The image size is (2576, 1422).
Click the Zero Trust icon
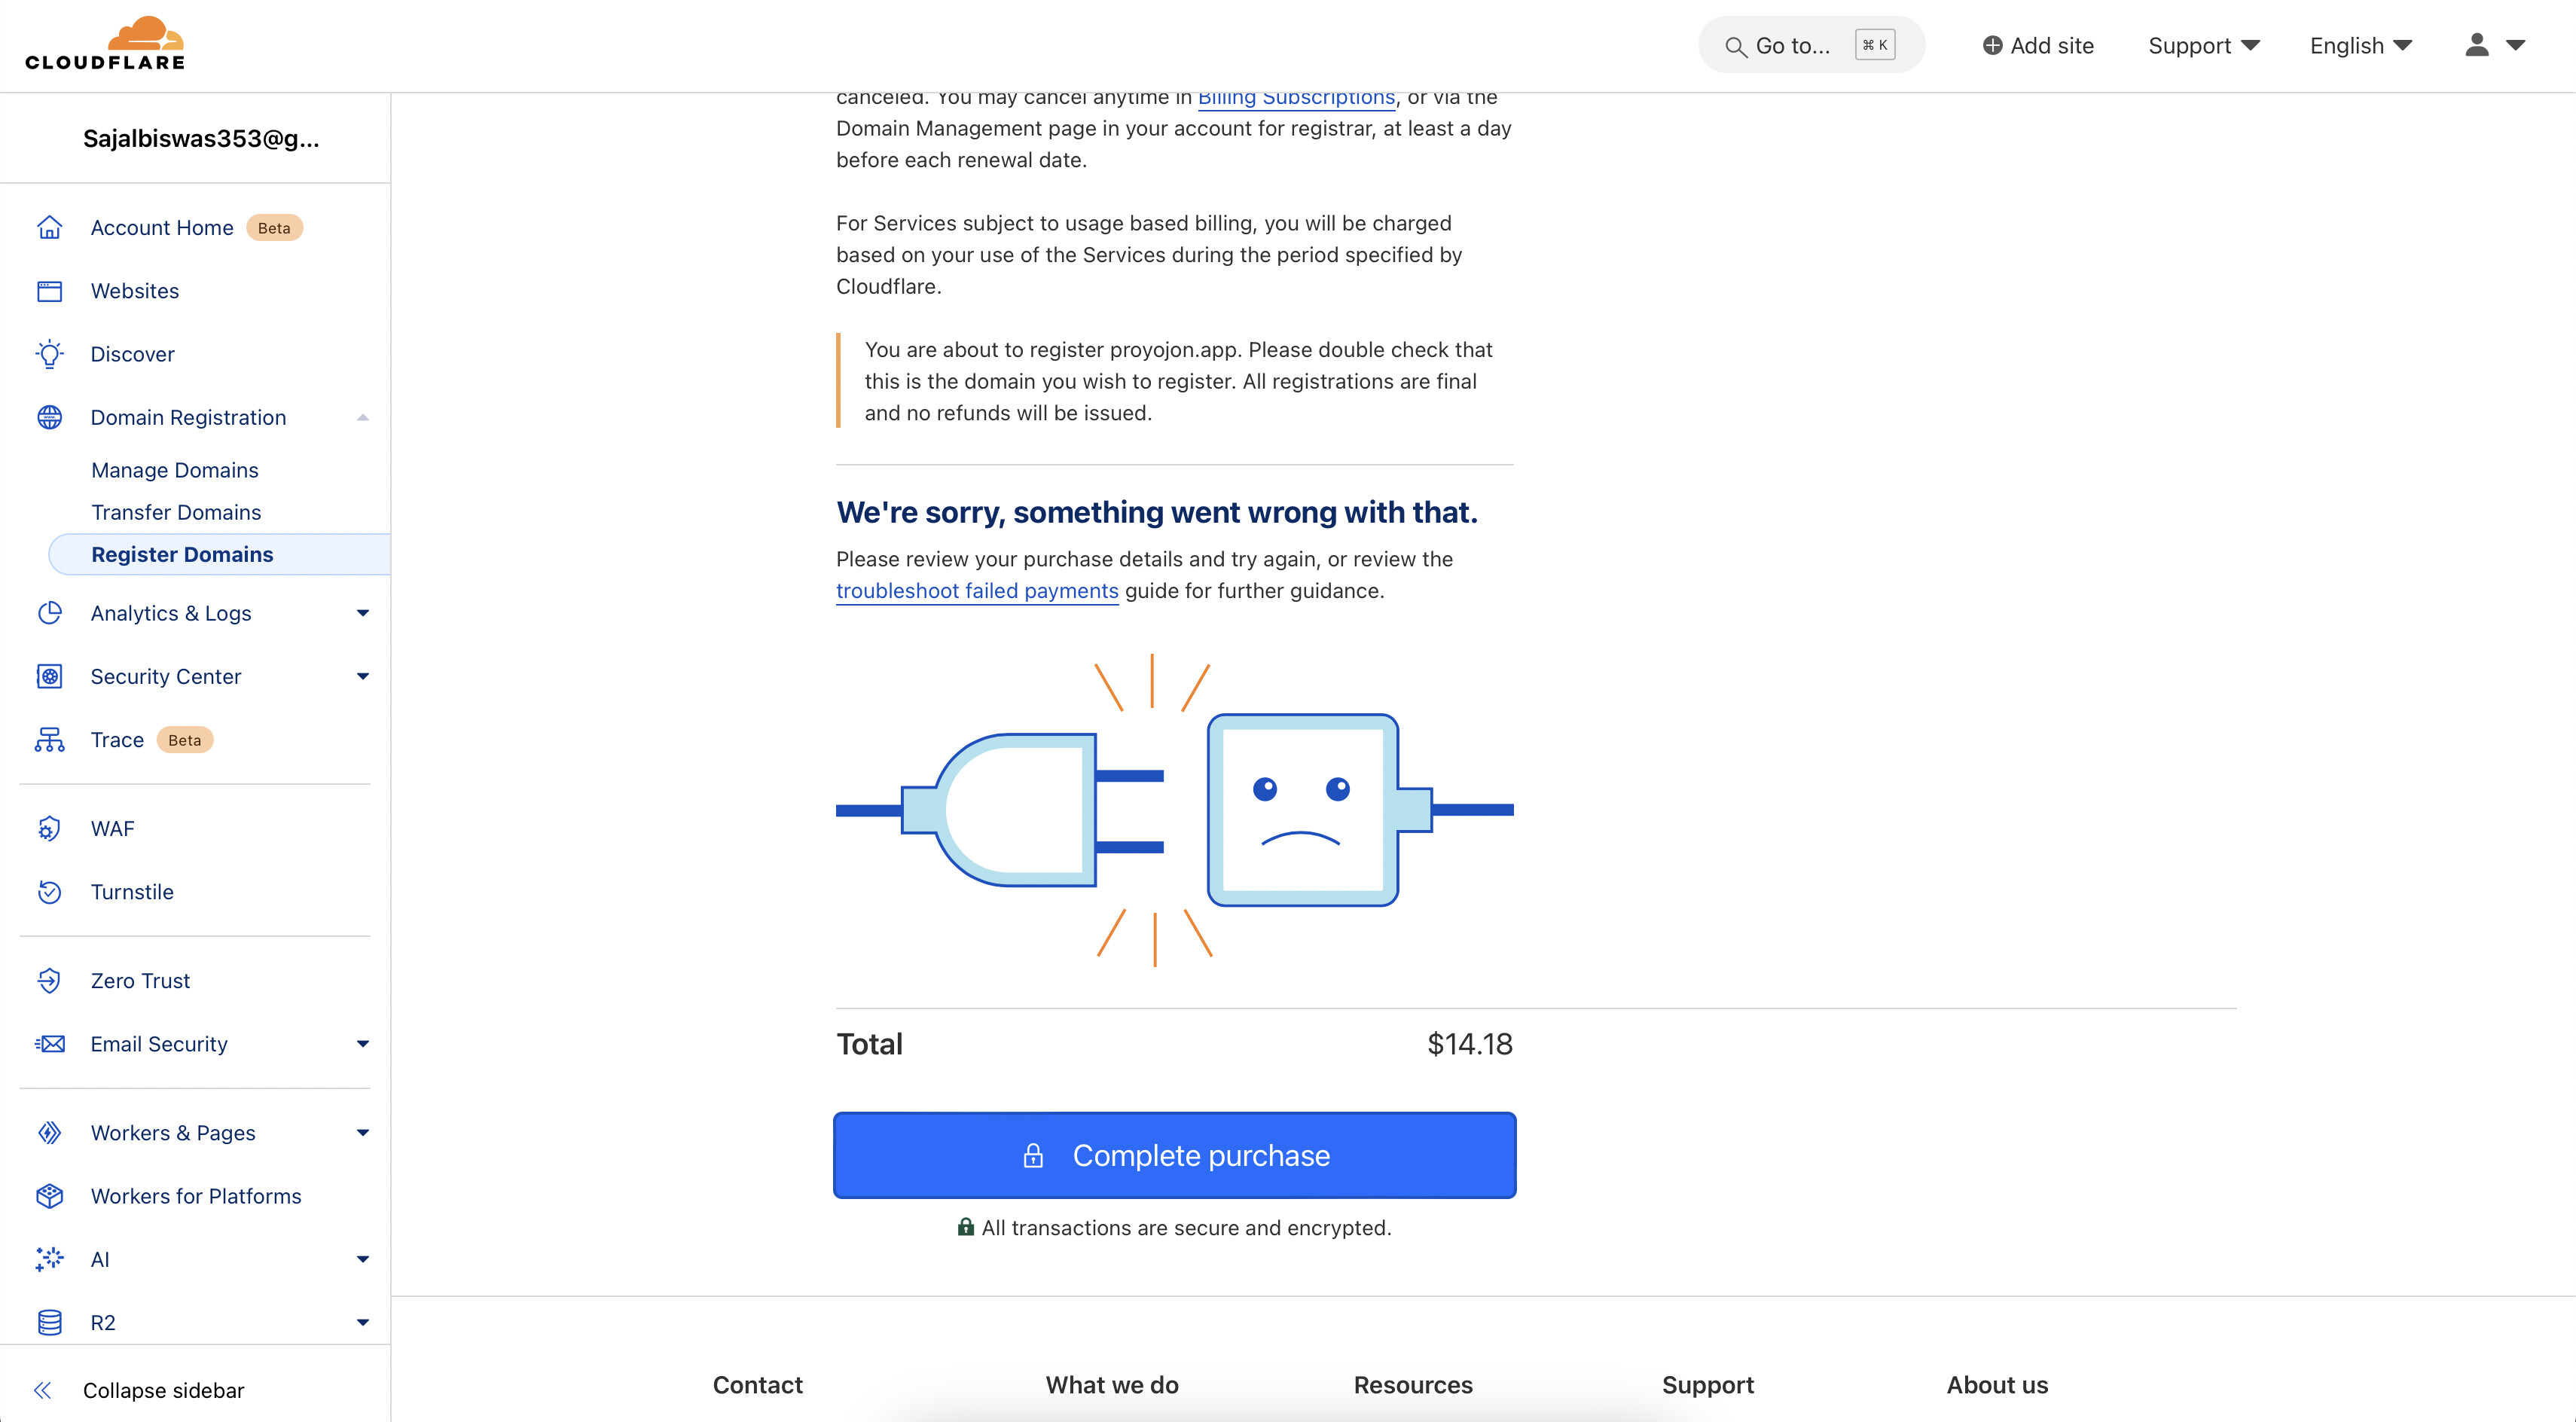pyautogui.click(x=49, y=981)
